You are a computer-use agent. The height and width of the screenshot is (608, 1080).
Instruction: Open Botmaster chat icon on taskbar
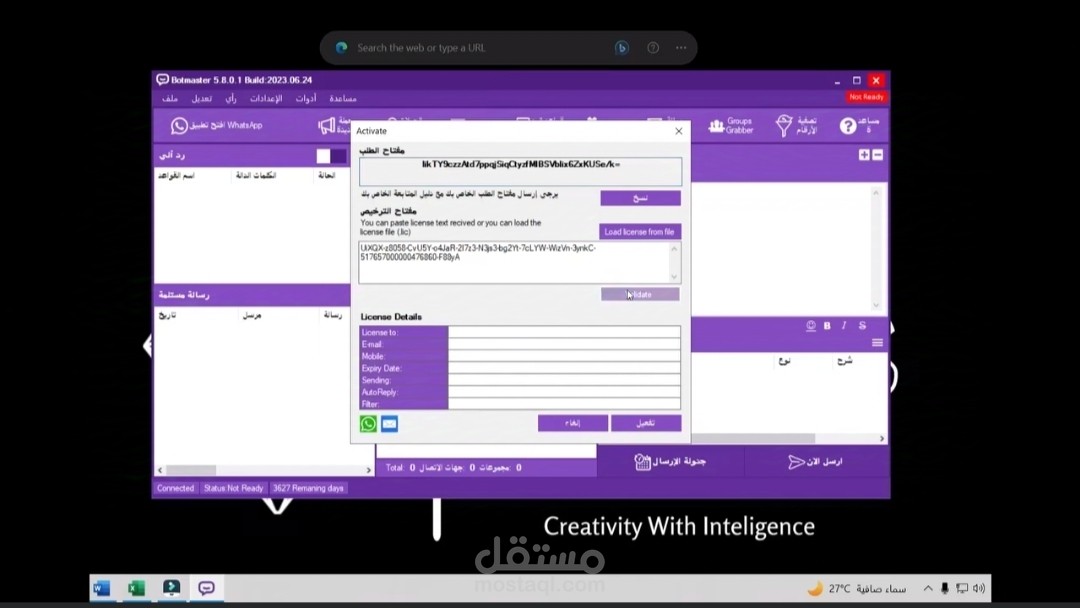[206, 588]
